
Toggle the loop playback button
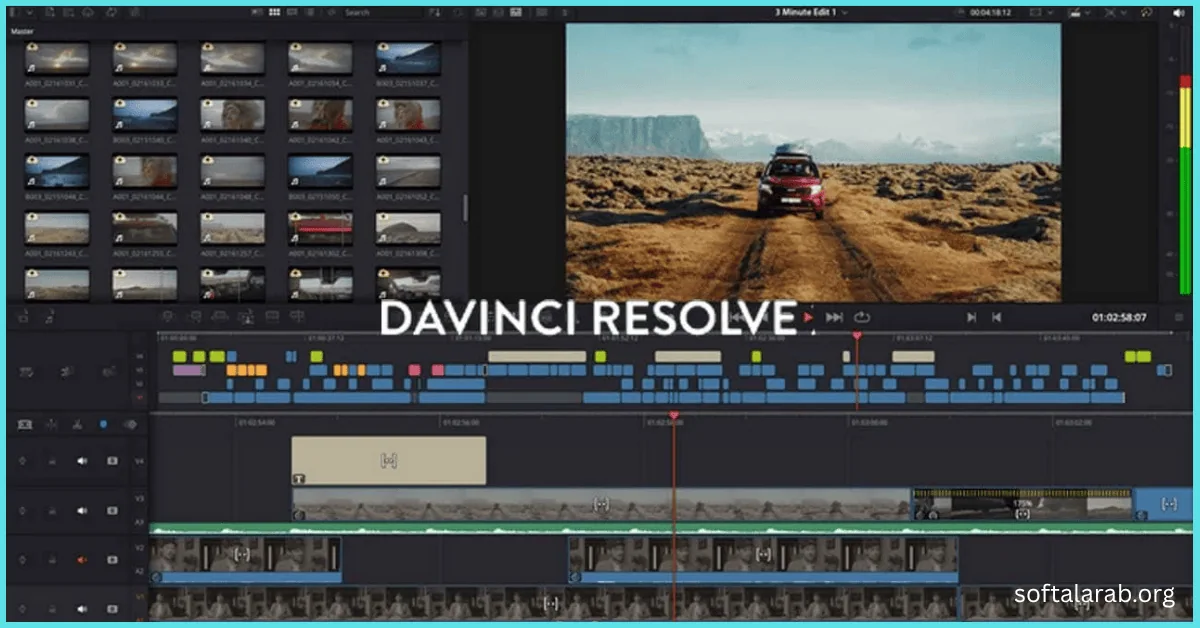(862, 317)
